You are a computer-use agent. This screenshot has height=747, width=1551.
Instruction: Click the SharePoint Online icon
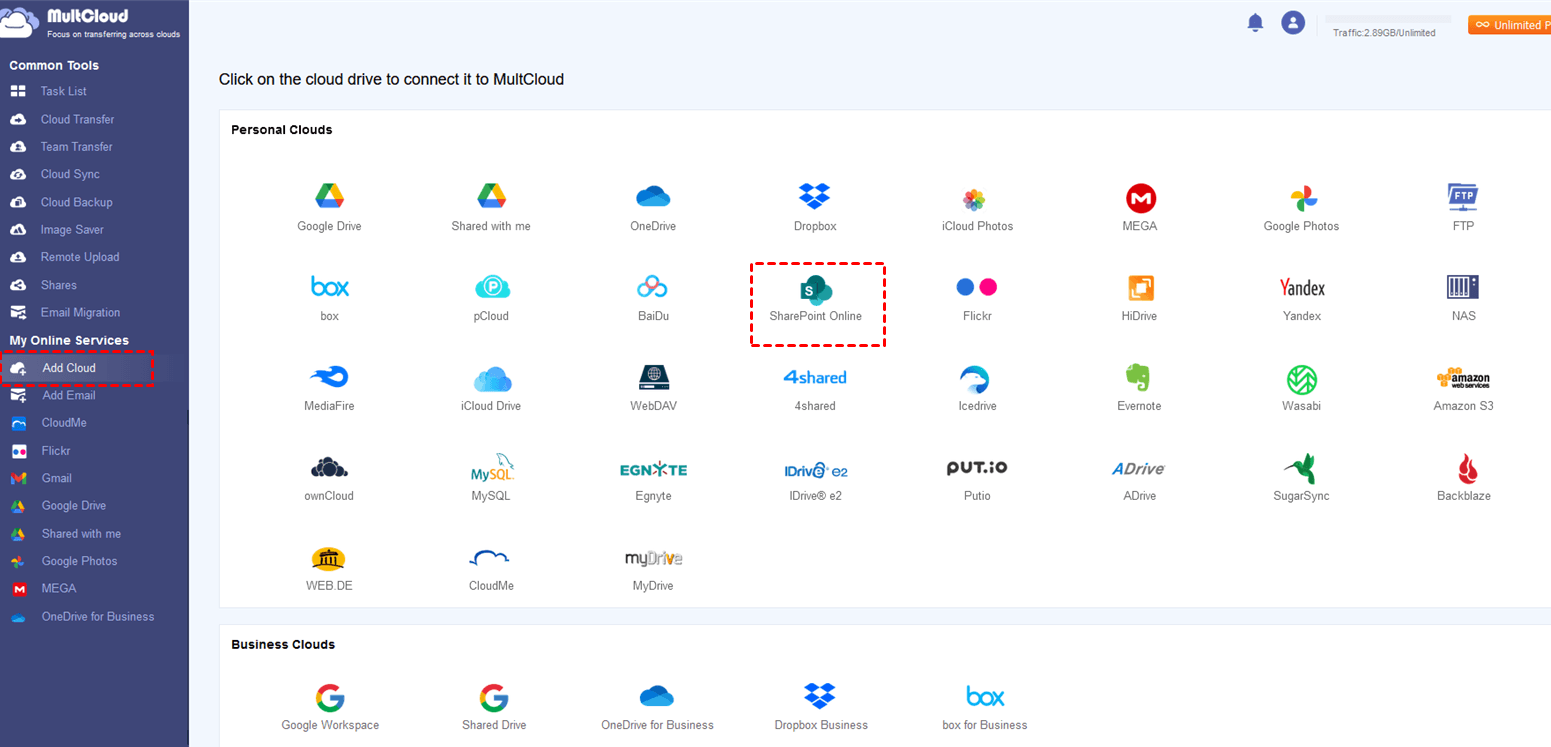(x=816, y=290)
